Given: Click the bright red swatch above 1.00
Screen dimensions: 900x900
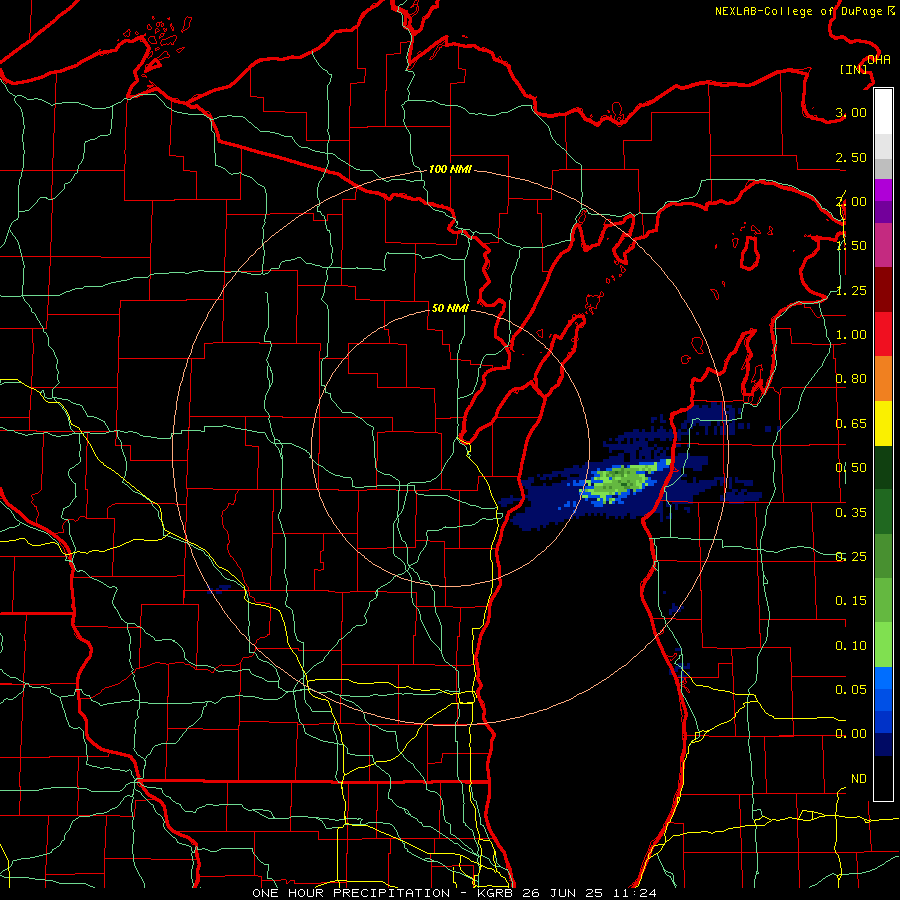Looking at the screenshot, I should [x=883, y=334].
